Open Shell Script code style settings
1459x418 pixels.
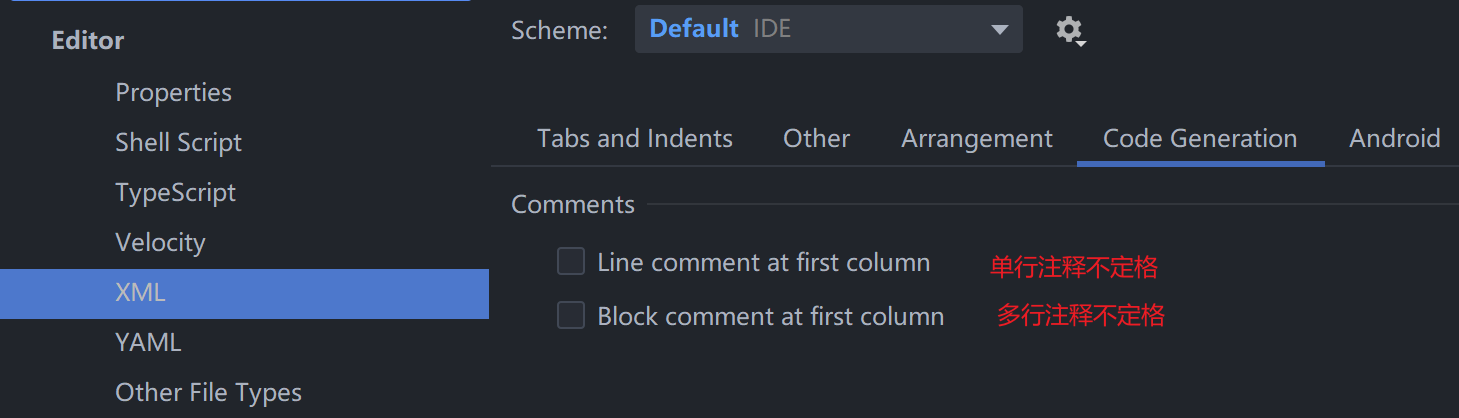(178, 142)
